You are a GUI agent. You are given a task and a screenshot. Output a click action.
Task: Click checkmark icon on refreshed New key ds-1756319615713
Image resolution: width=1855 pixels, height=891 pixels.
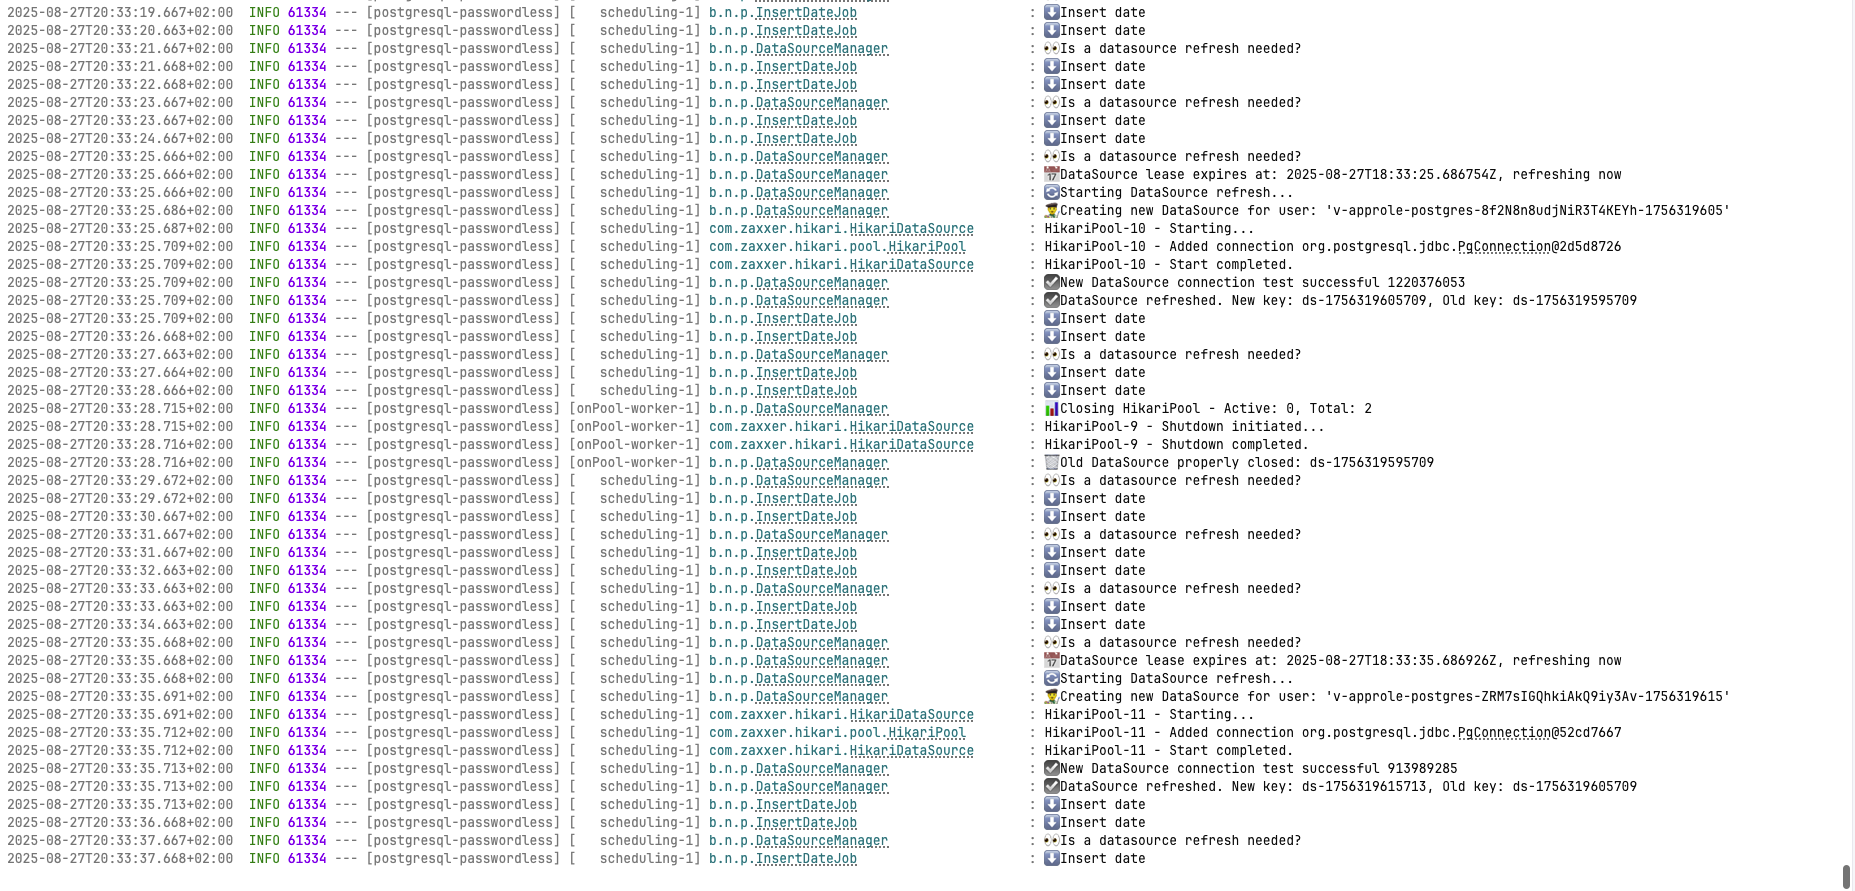click(1051, 786)
